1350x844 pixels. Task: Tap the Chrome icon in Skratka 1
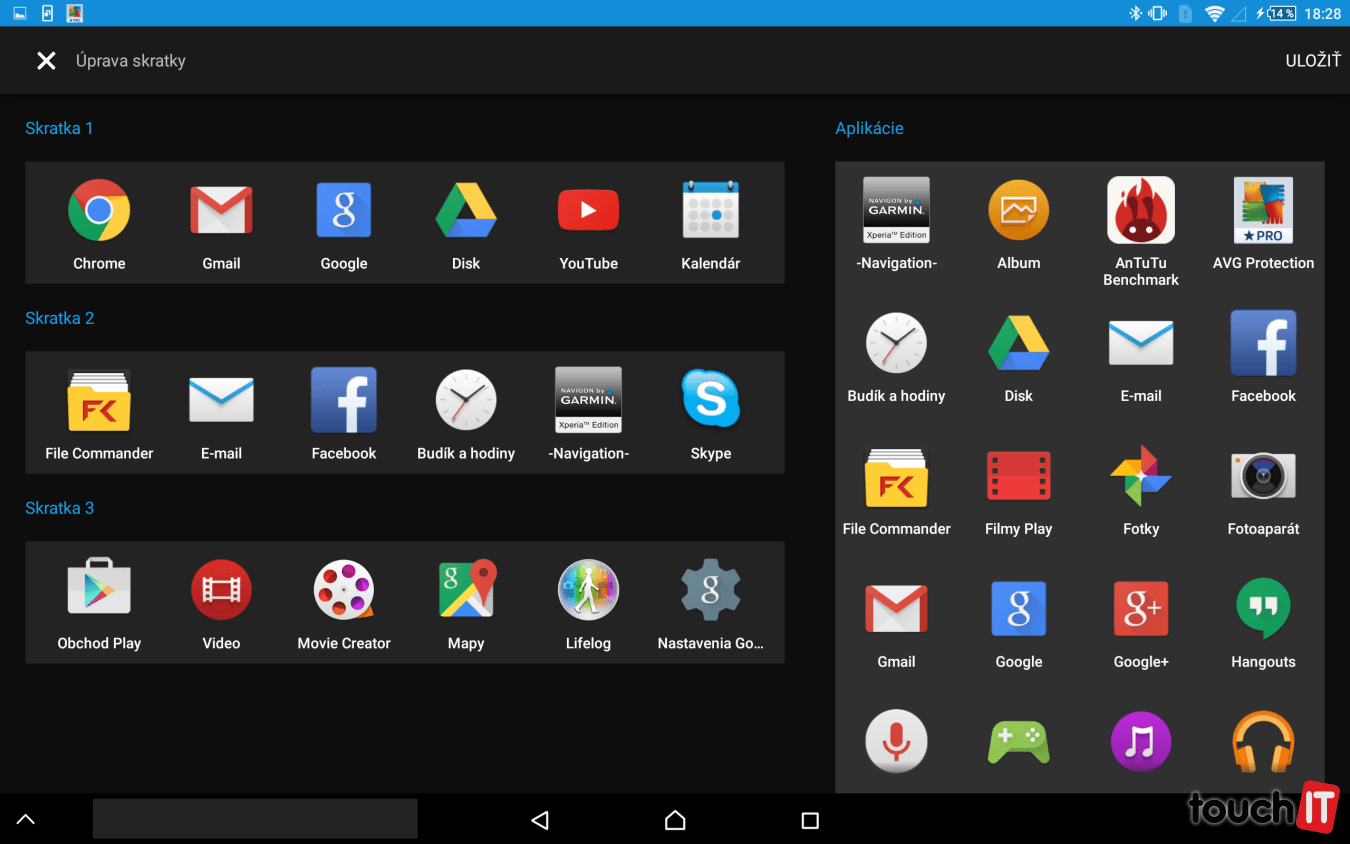99,211
